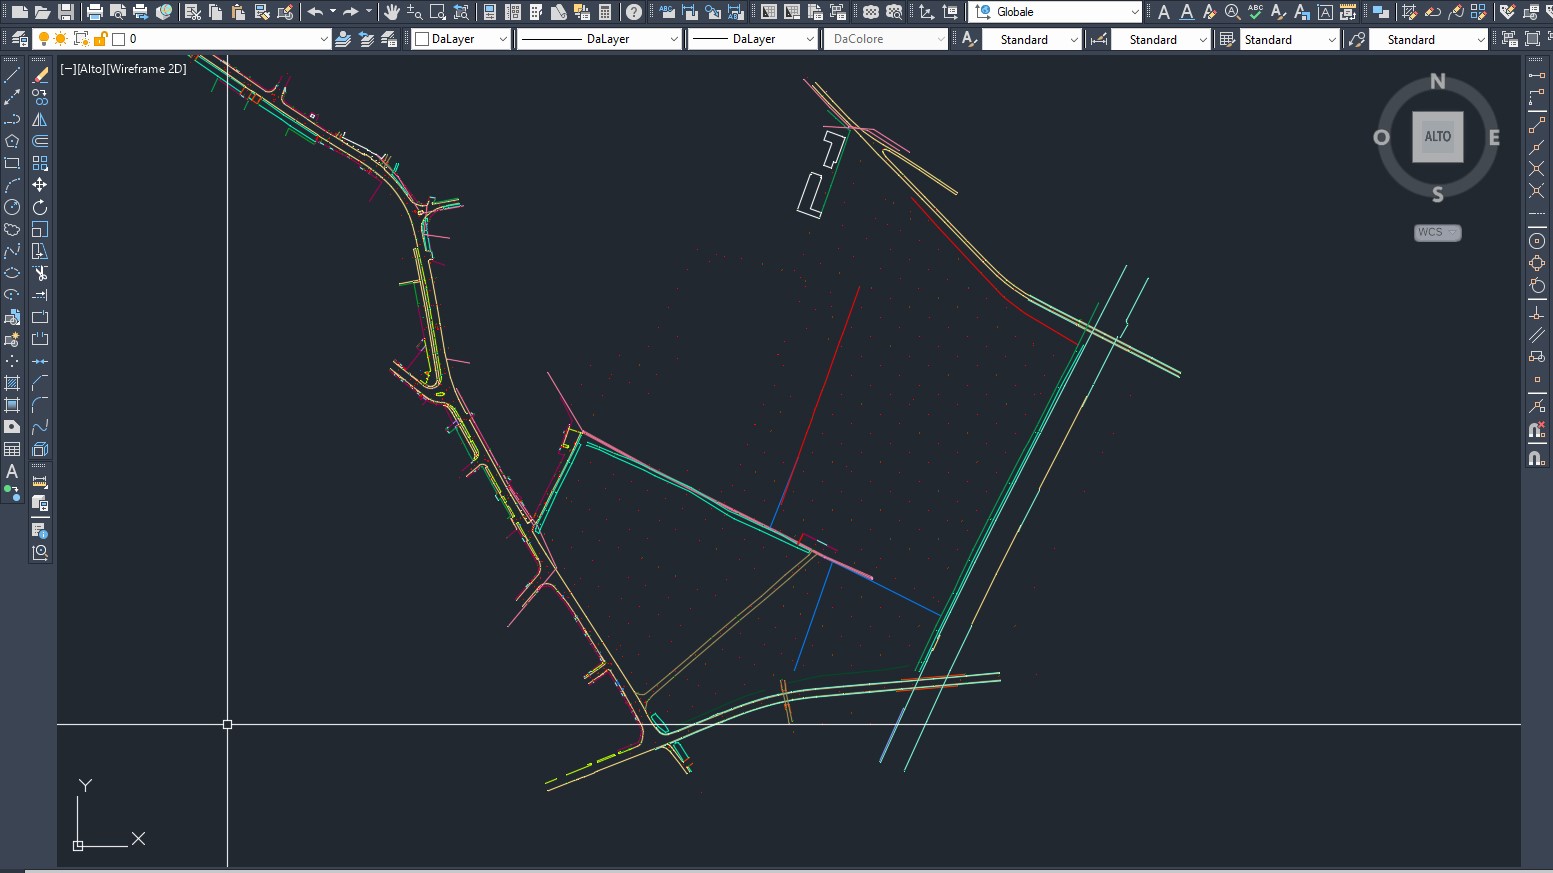
Task: Click the [Alto] view label
Action: [90, 69]
